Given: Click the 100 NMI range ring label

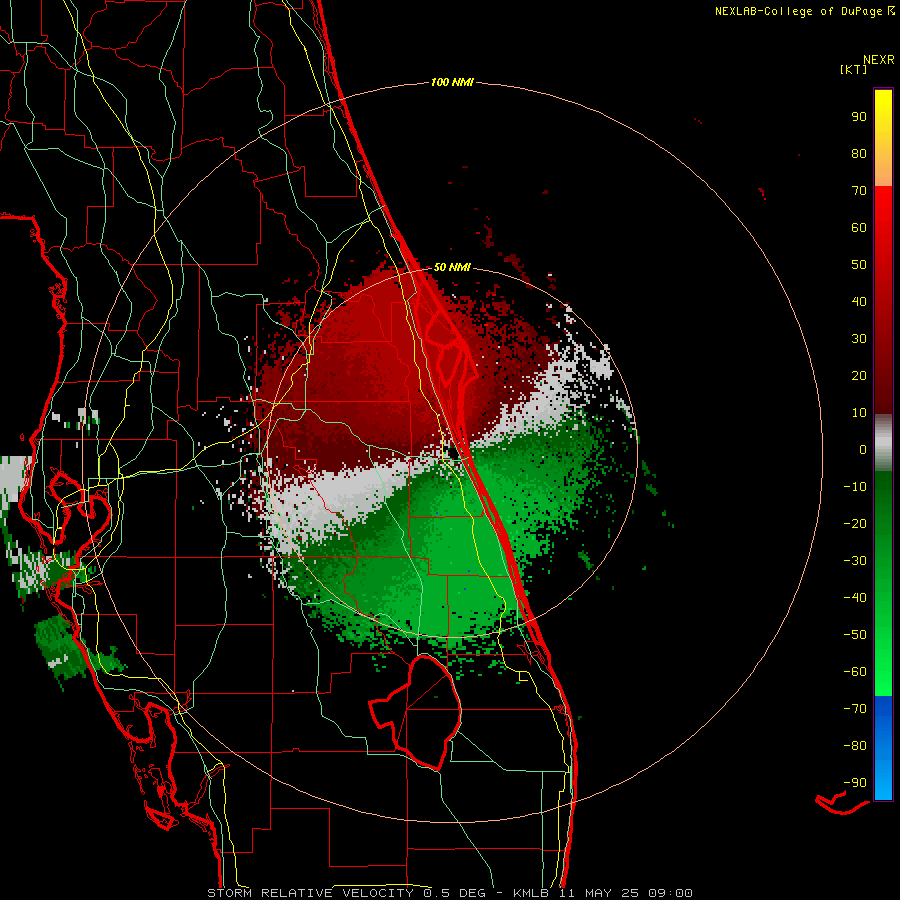Looking at the screenshot, I should coord(452,82).
